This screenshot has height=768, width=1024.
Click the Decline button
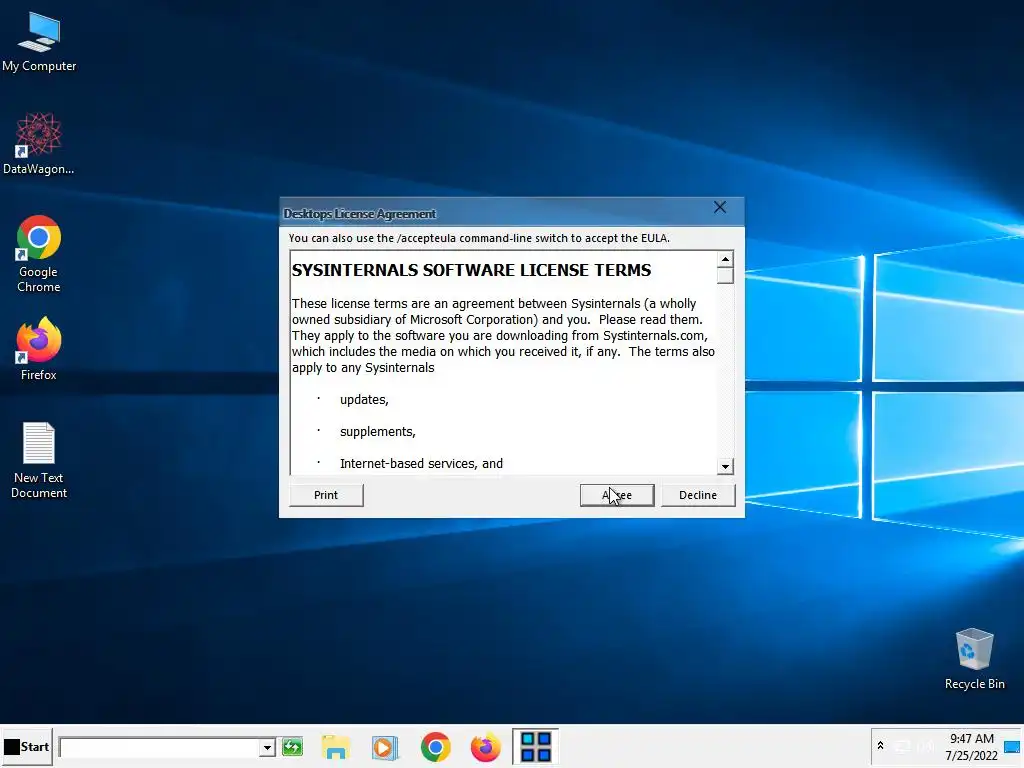(x=697, y=495)
